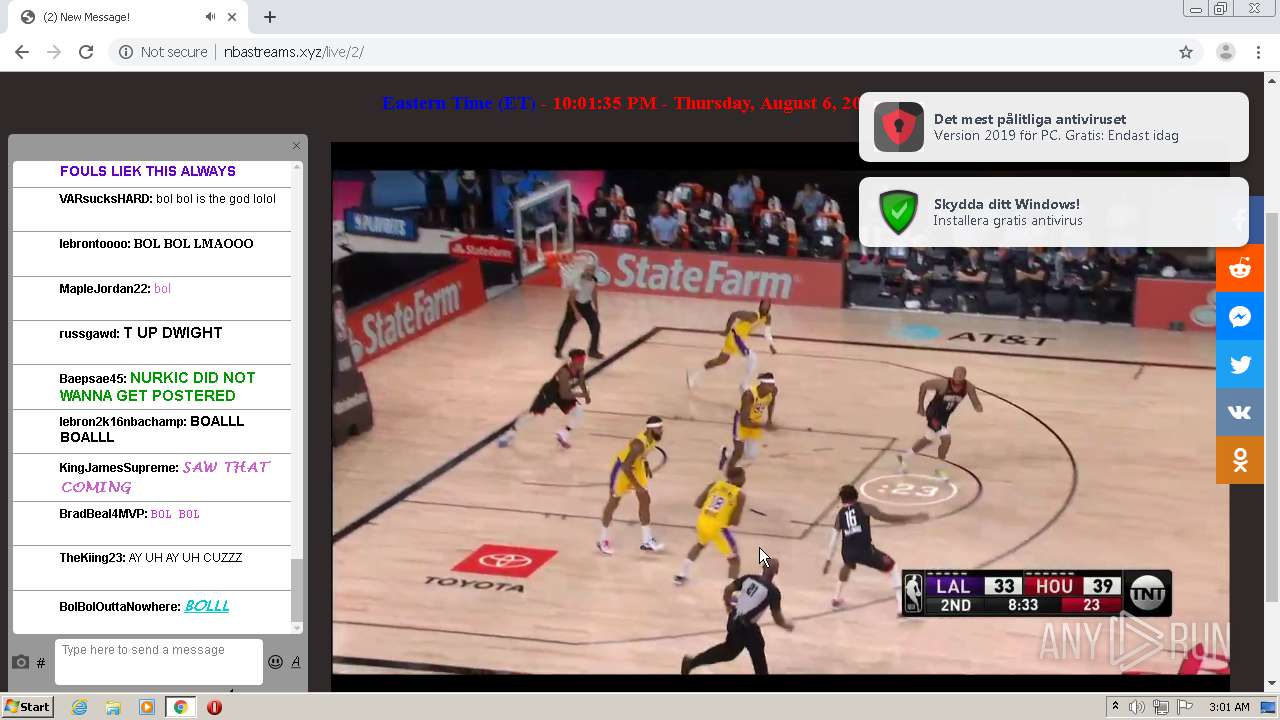The width and height of the screenshot is (1280, 720).
Task: Open the network status tray icon
Action: point(1160,707)
